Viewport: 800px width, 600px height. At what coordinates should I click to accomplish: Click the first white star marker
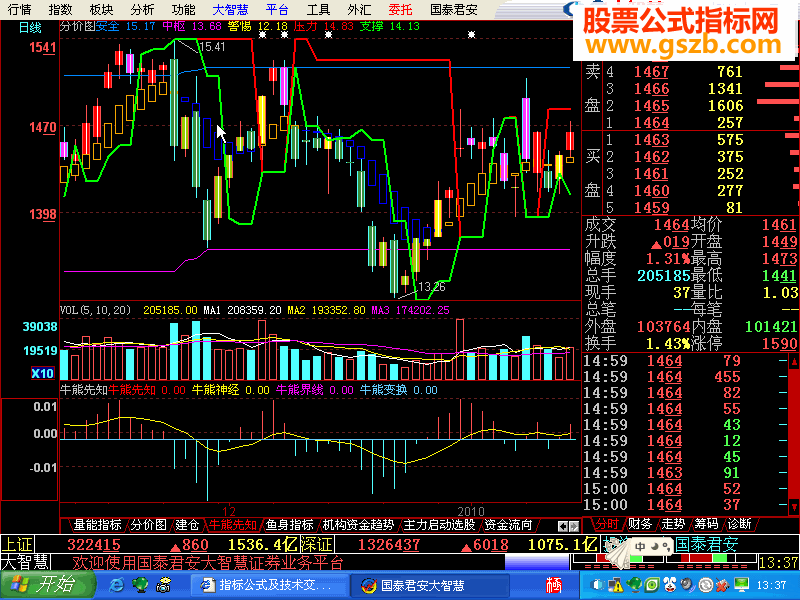[x=262, y=35]
